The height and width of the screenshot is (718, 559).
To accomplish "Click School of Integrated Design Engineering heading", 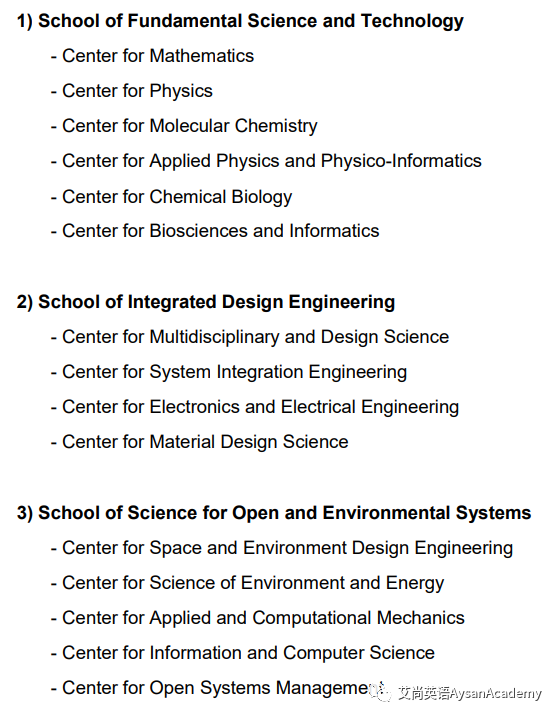I will coord(206,302).
